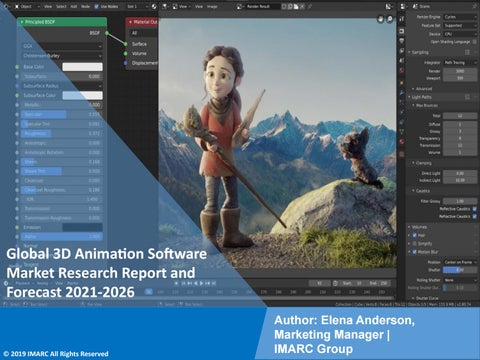Toggle Open Shading Language checkbox

point(475,42)
